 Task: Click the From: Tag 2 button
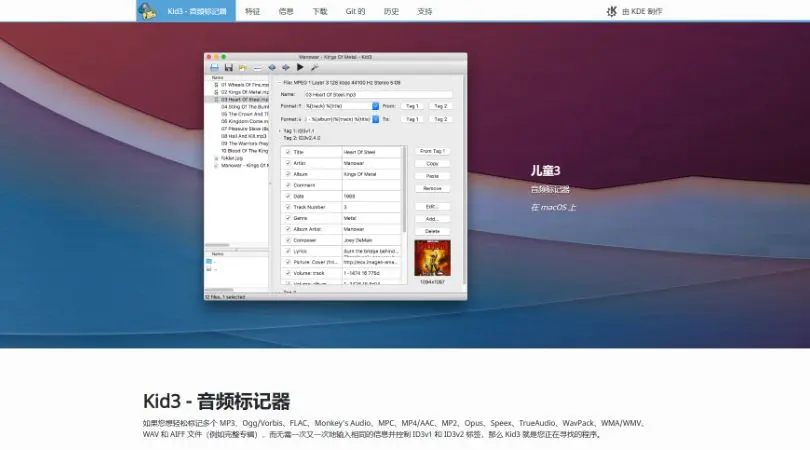click(x=441, y=106)
